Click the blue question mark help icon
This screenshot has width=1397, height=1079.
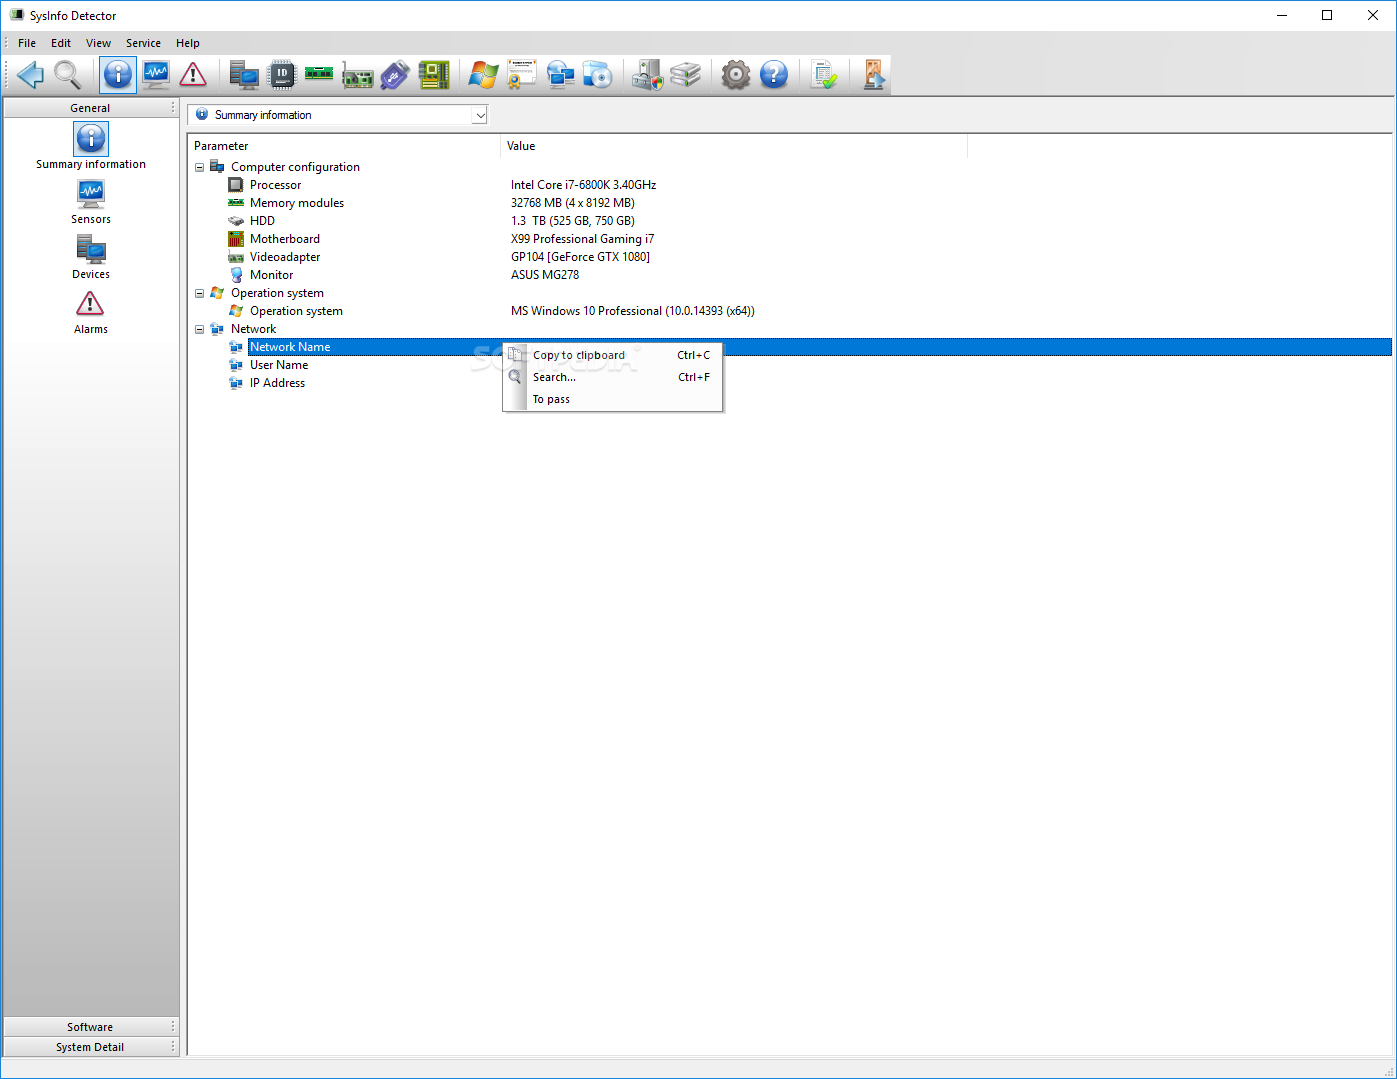(774, 75)
